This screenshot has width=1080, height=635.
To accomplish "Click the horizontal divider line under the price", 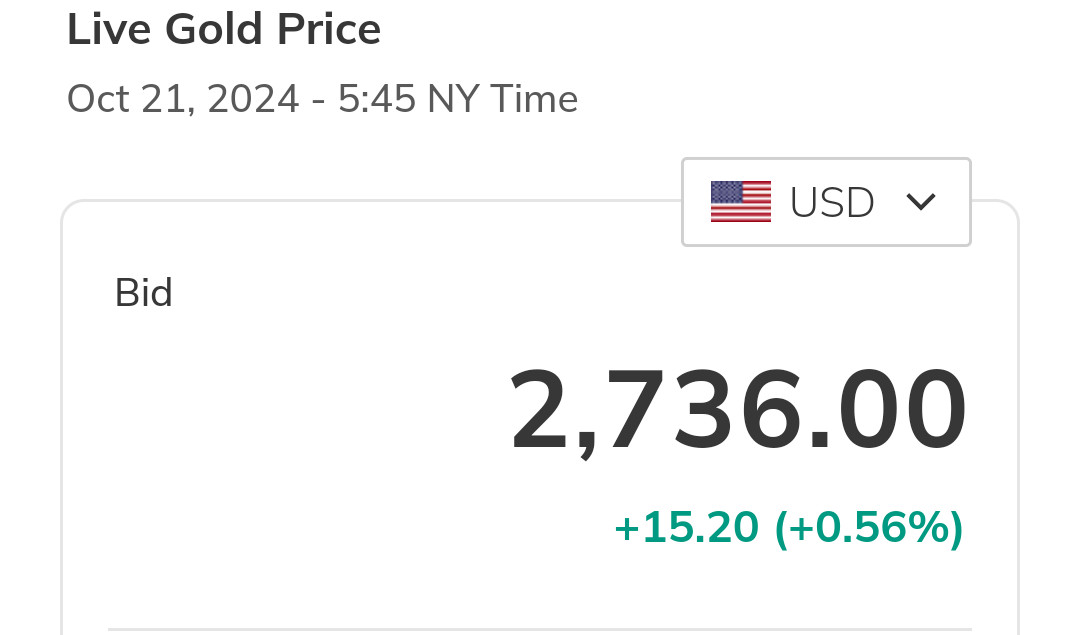I will [540, 630].
